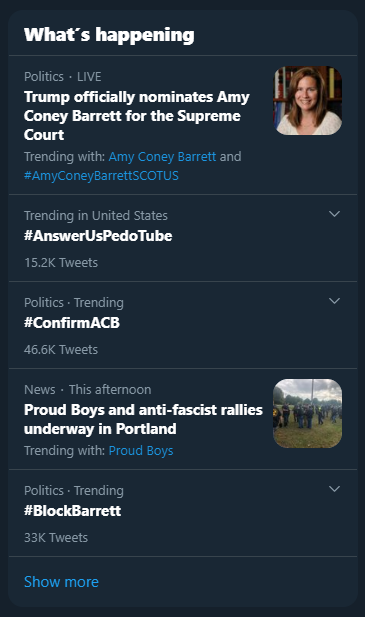Image resolution: width=365 pixels, height=617 pixels.
Task: Click Show more trends
Action: click(x=61, y=582)
